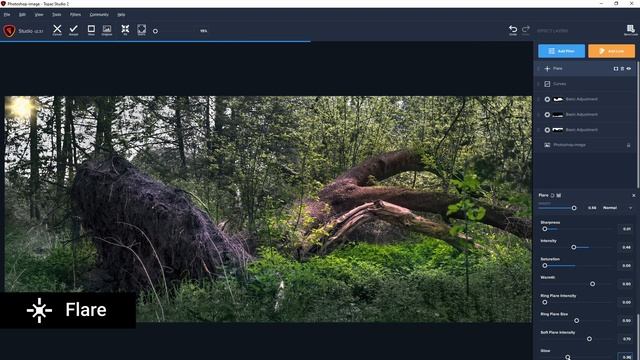Open the Community menu
The height and width of the screenshot is (360, 640).
click(99, 14)
